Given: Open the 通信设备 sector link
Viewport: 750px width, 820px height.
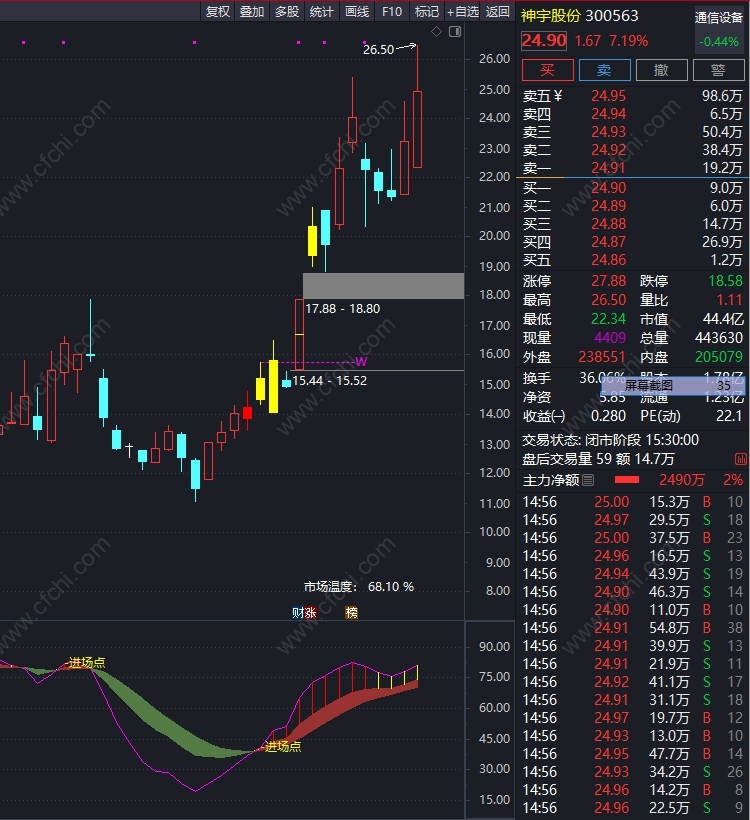Looking at the screenshot, I should point(719,18).
